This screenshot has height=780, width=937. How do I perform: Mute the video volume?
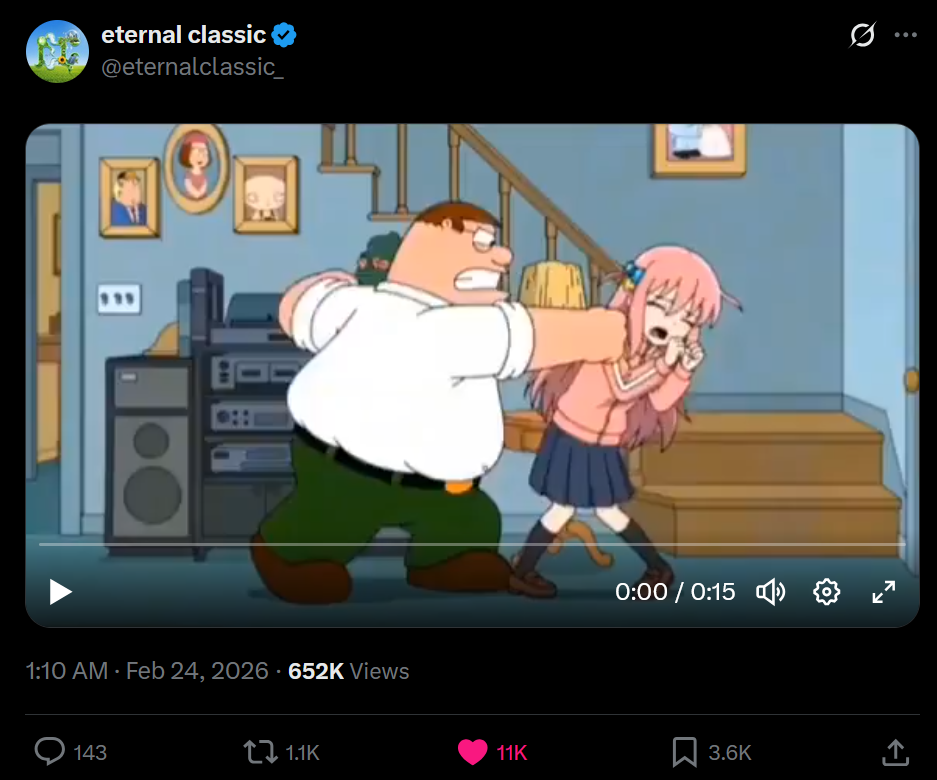tap(771, 592)
